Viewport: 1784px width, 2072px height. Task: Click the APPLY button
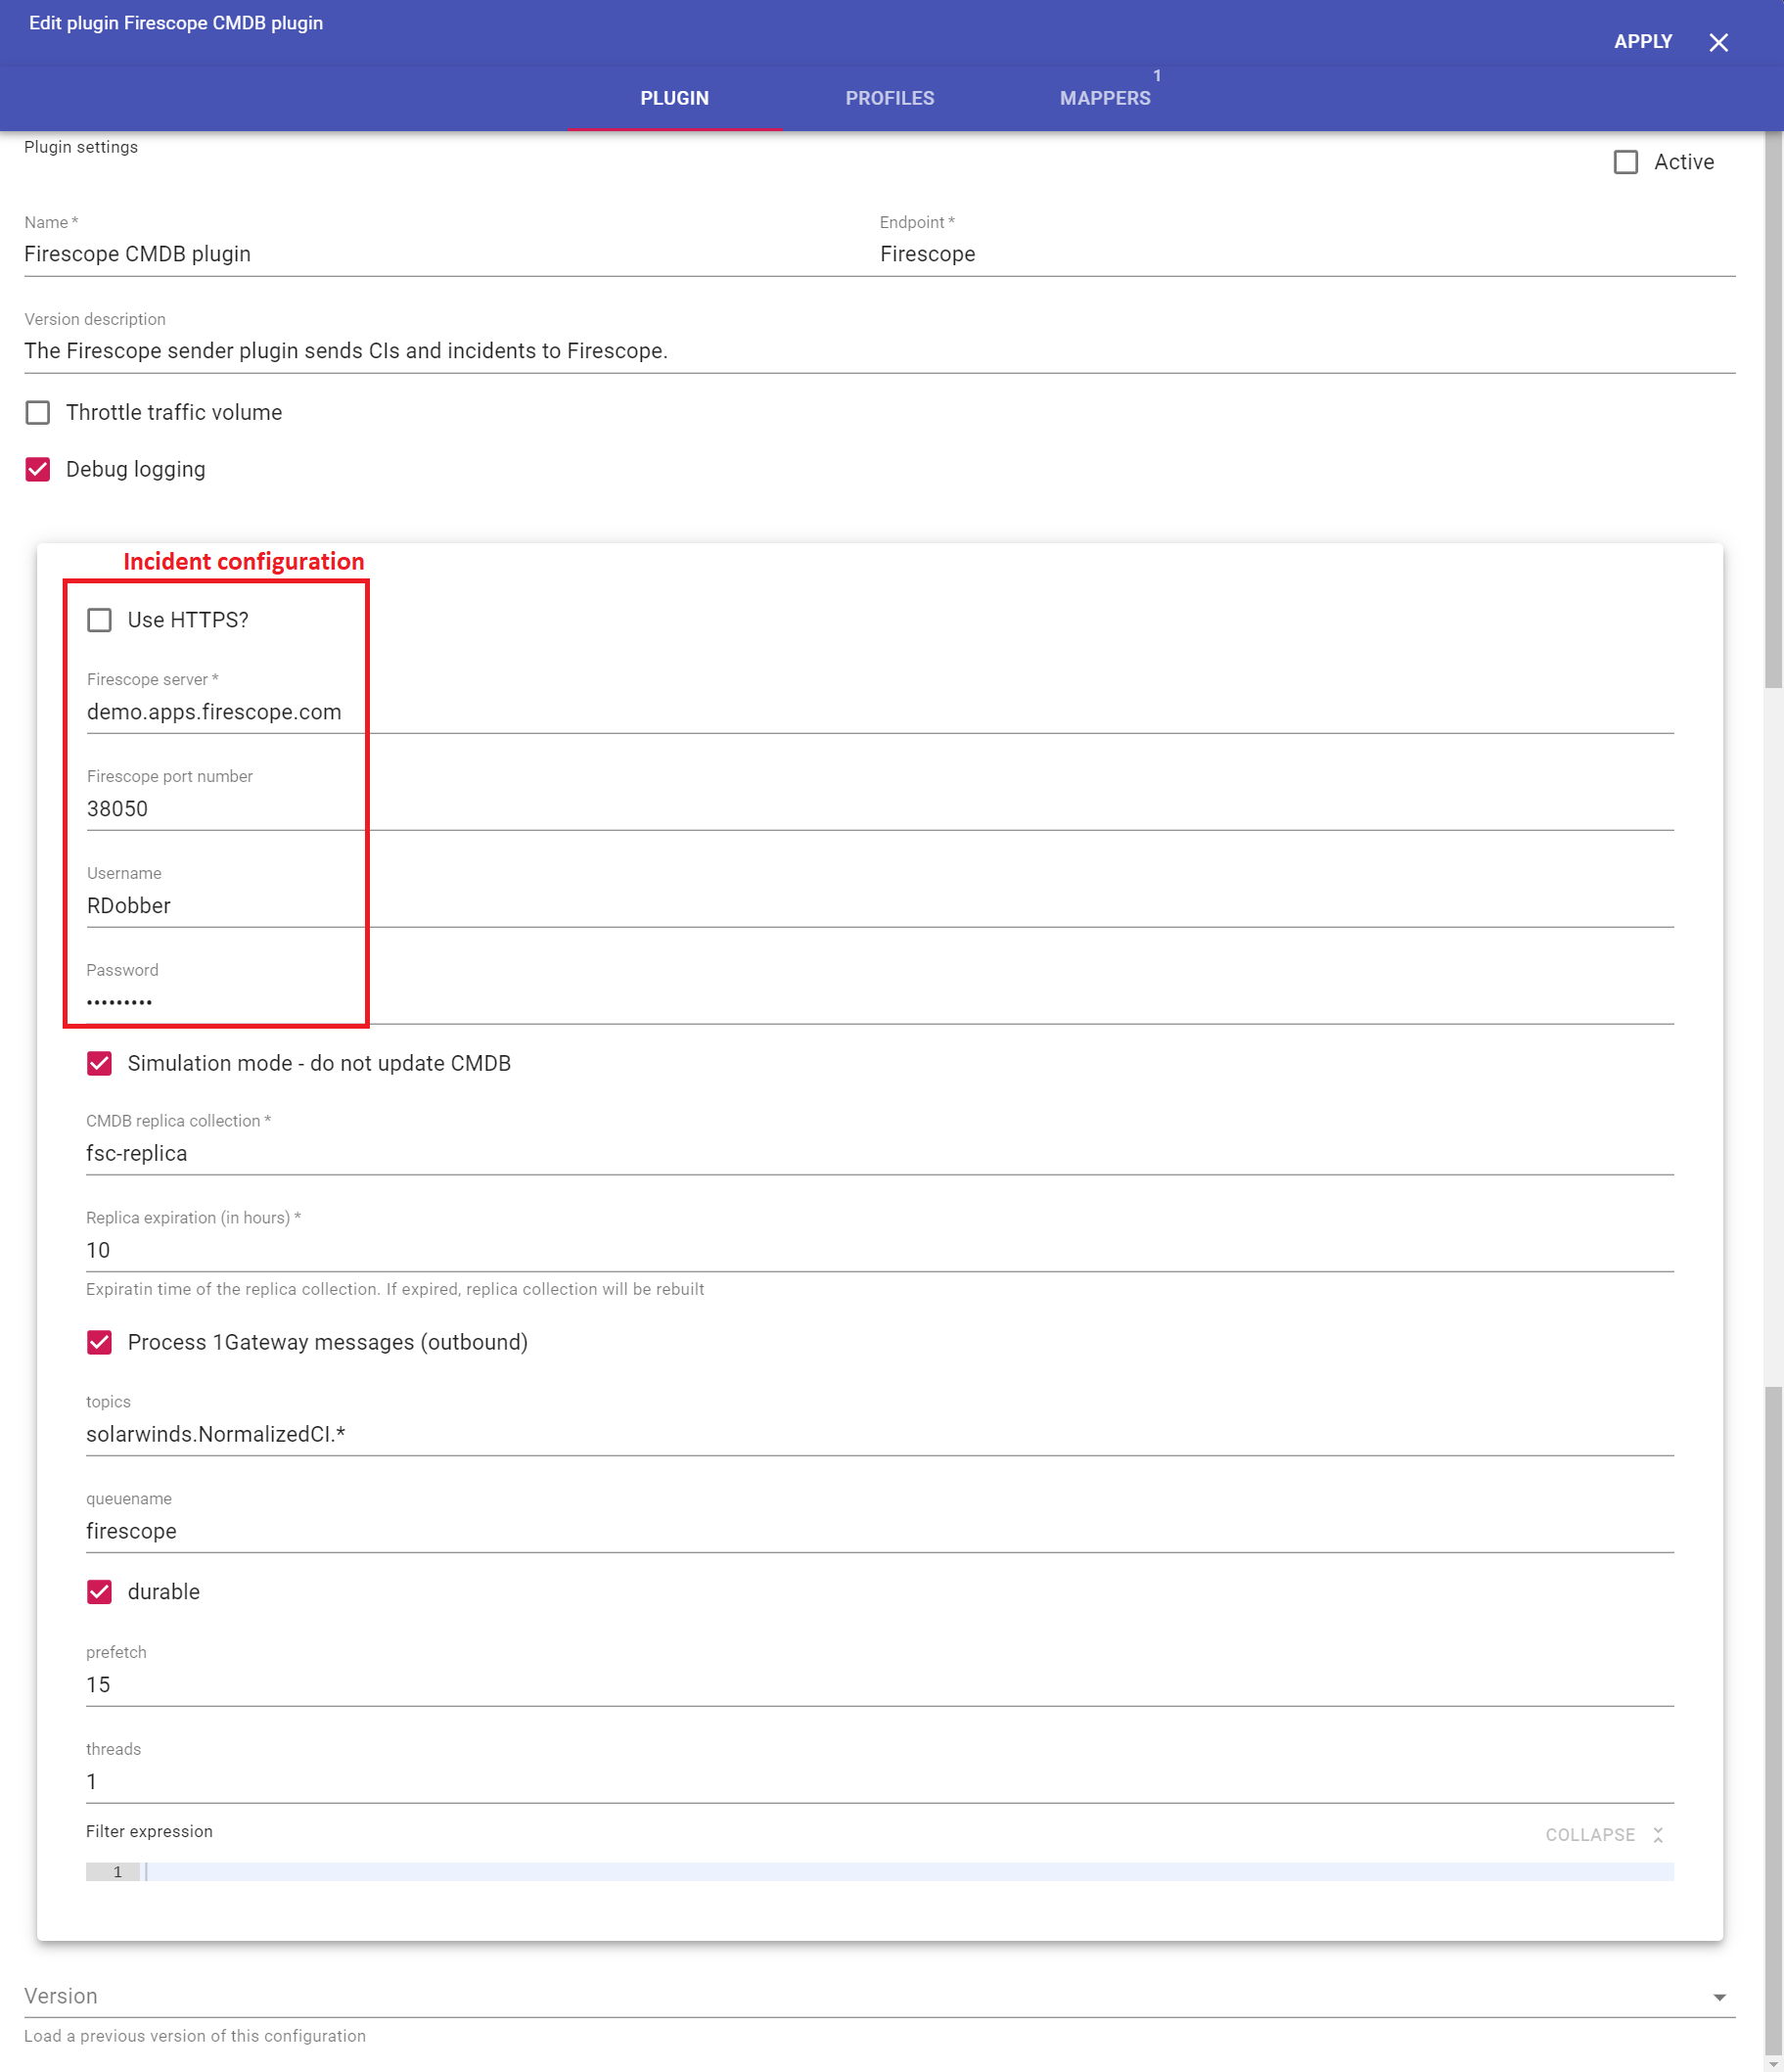click(1642, 42)
